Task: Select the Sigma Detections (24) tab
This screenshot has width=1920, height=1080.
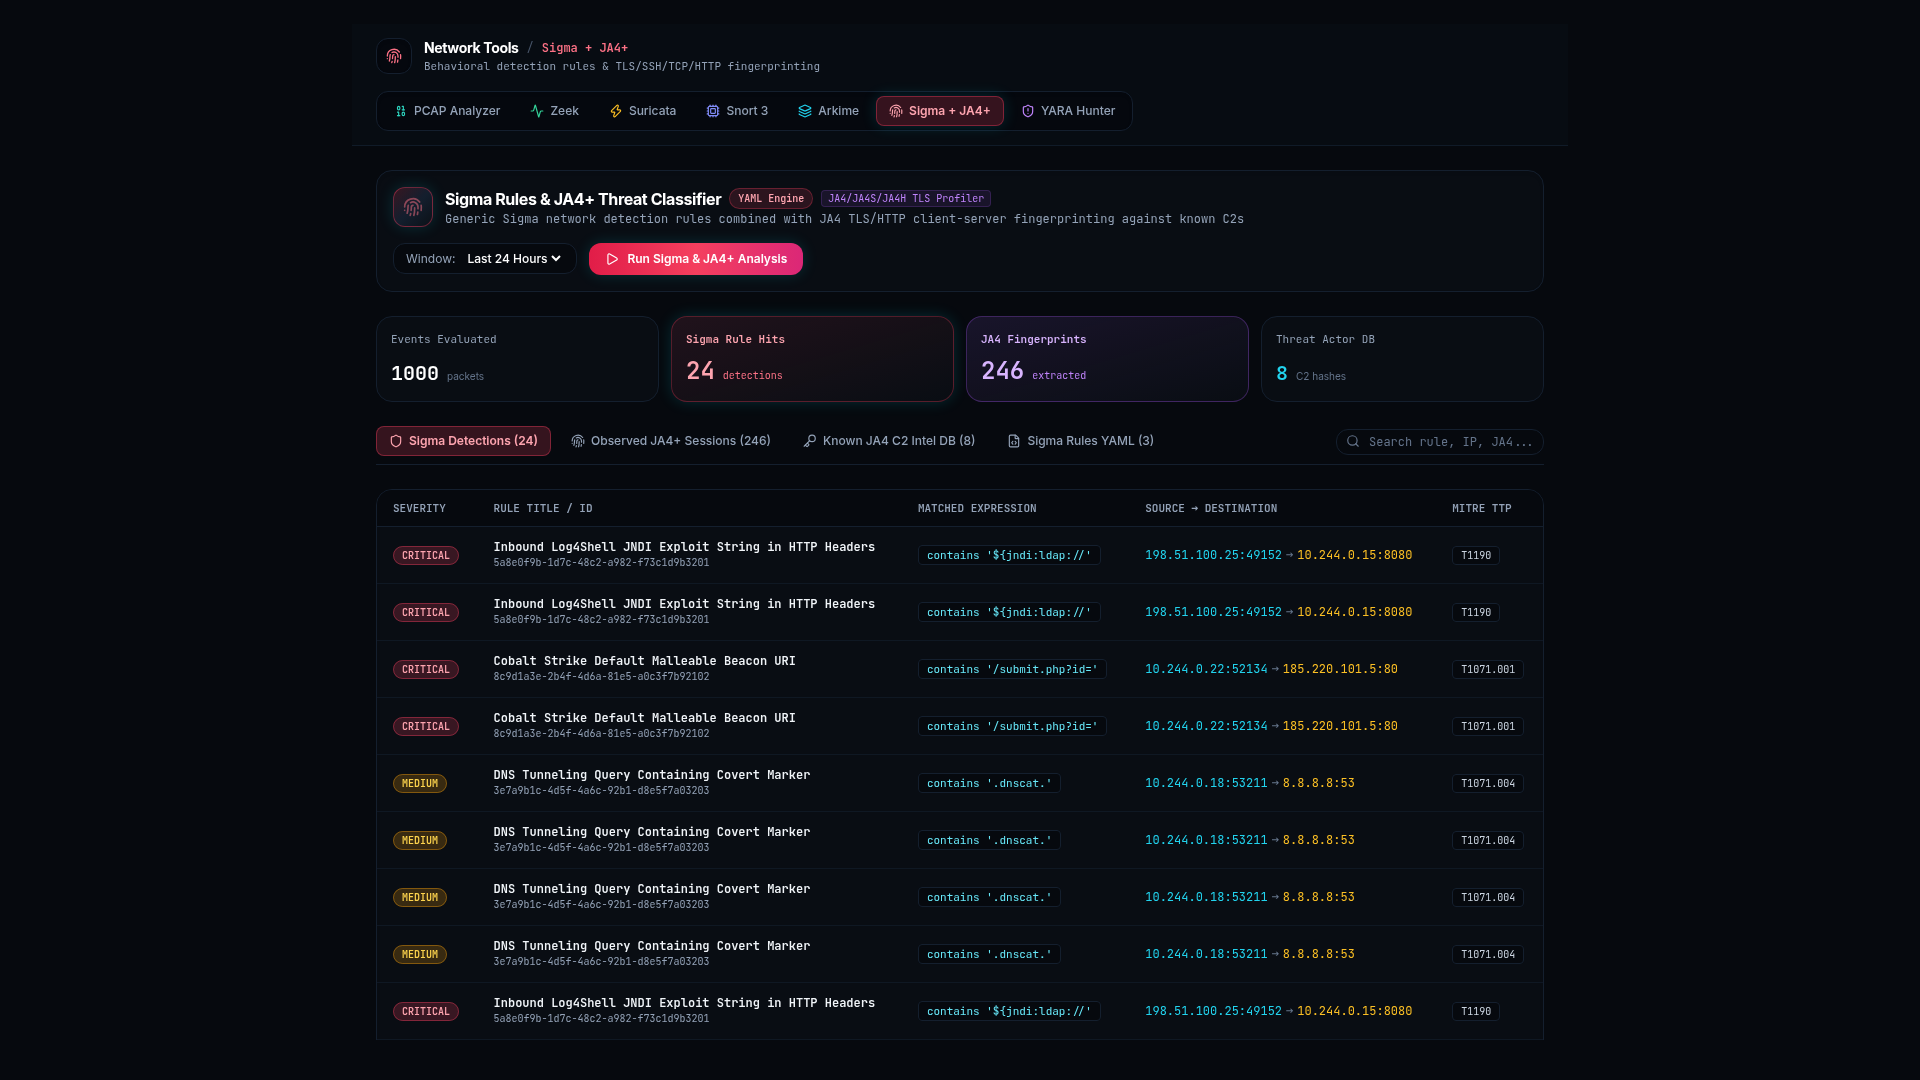Action: 463,441
